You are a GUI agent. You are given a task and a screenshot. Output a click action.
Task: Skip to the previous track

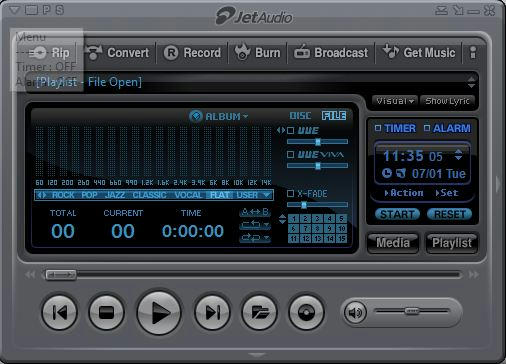pos(60,313)
